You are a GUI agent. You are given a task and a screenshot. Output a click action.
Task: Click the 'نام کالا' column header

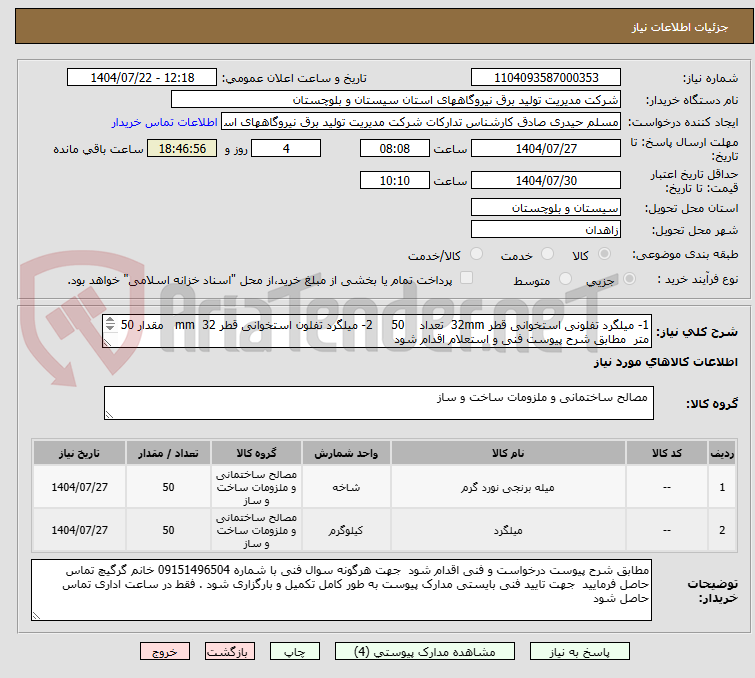tap(508, 453)
